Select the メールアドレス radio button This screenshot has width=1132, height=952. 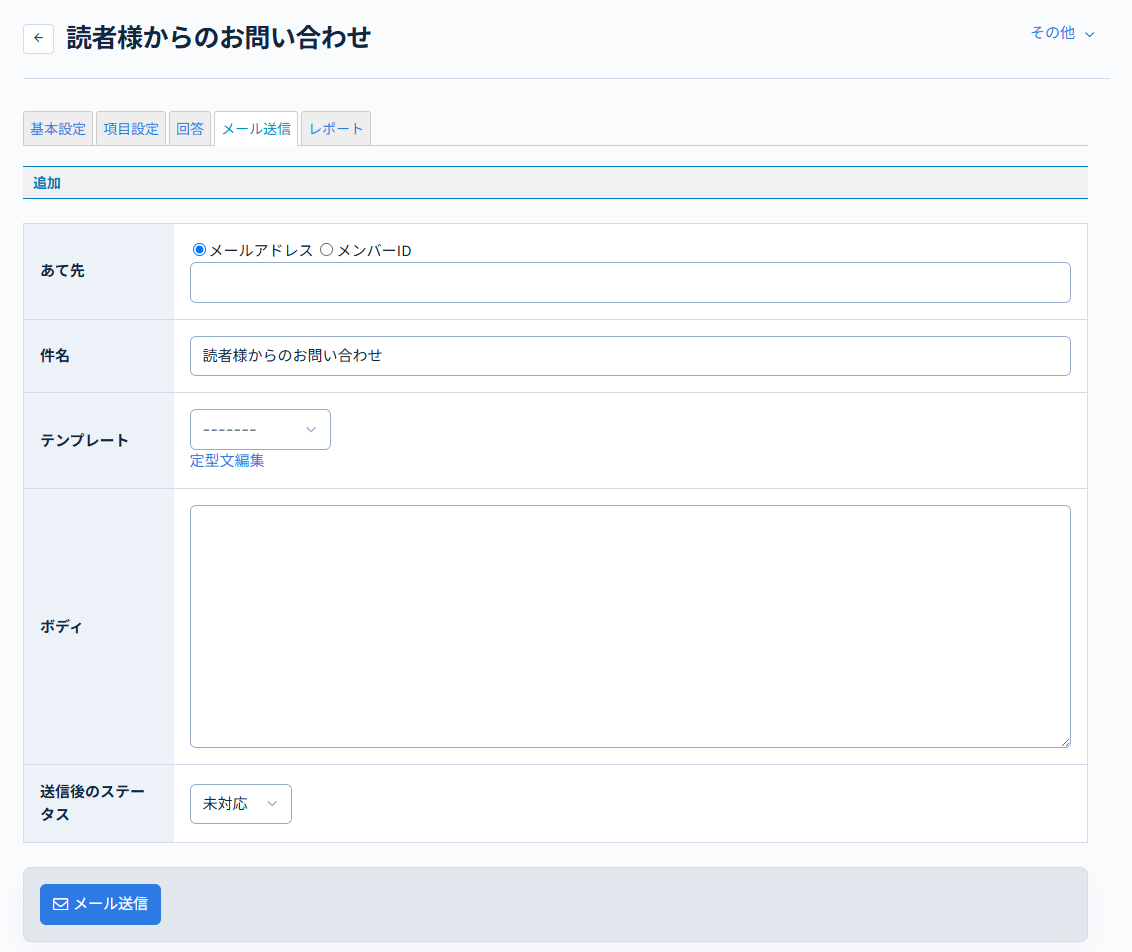pos(199,250)
